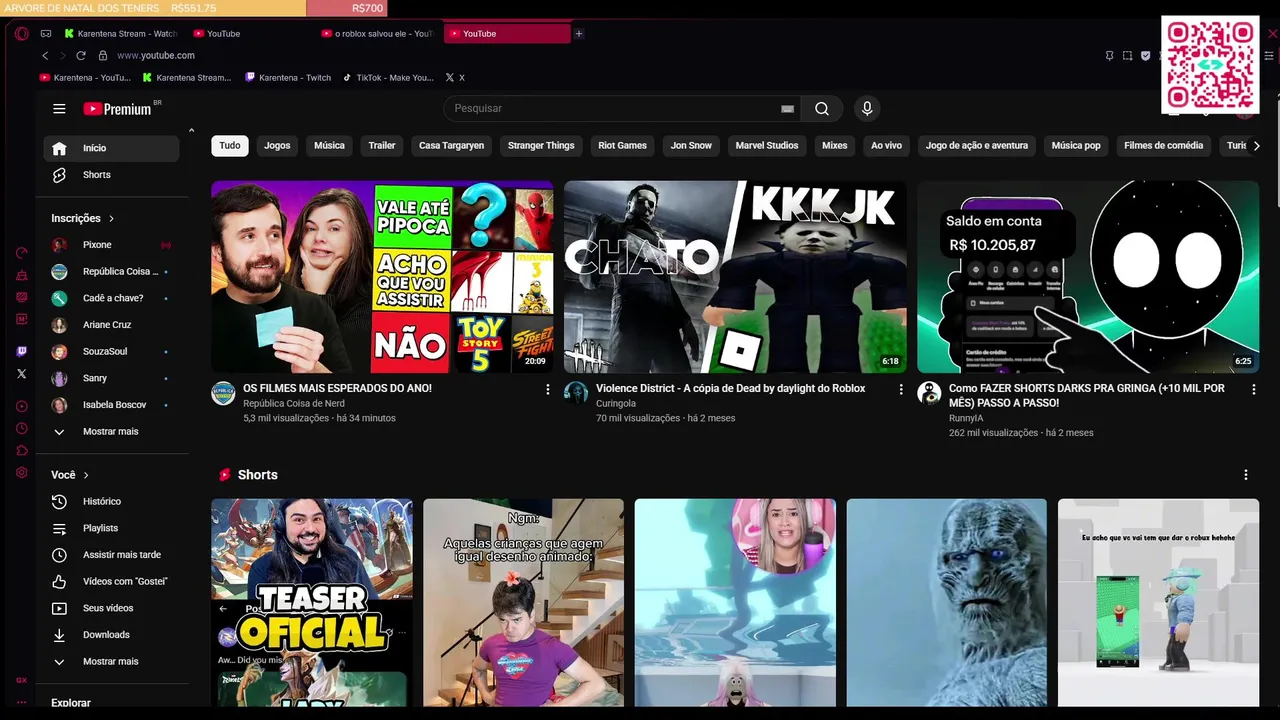1280x720 pixels.
Task: Select the Ao vivo filter chip
Action: coord(886,146)
